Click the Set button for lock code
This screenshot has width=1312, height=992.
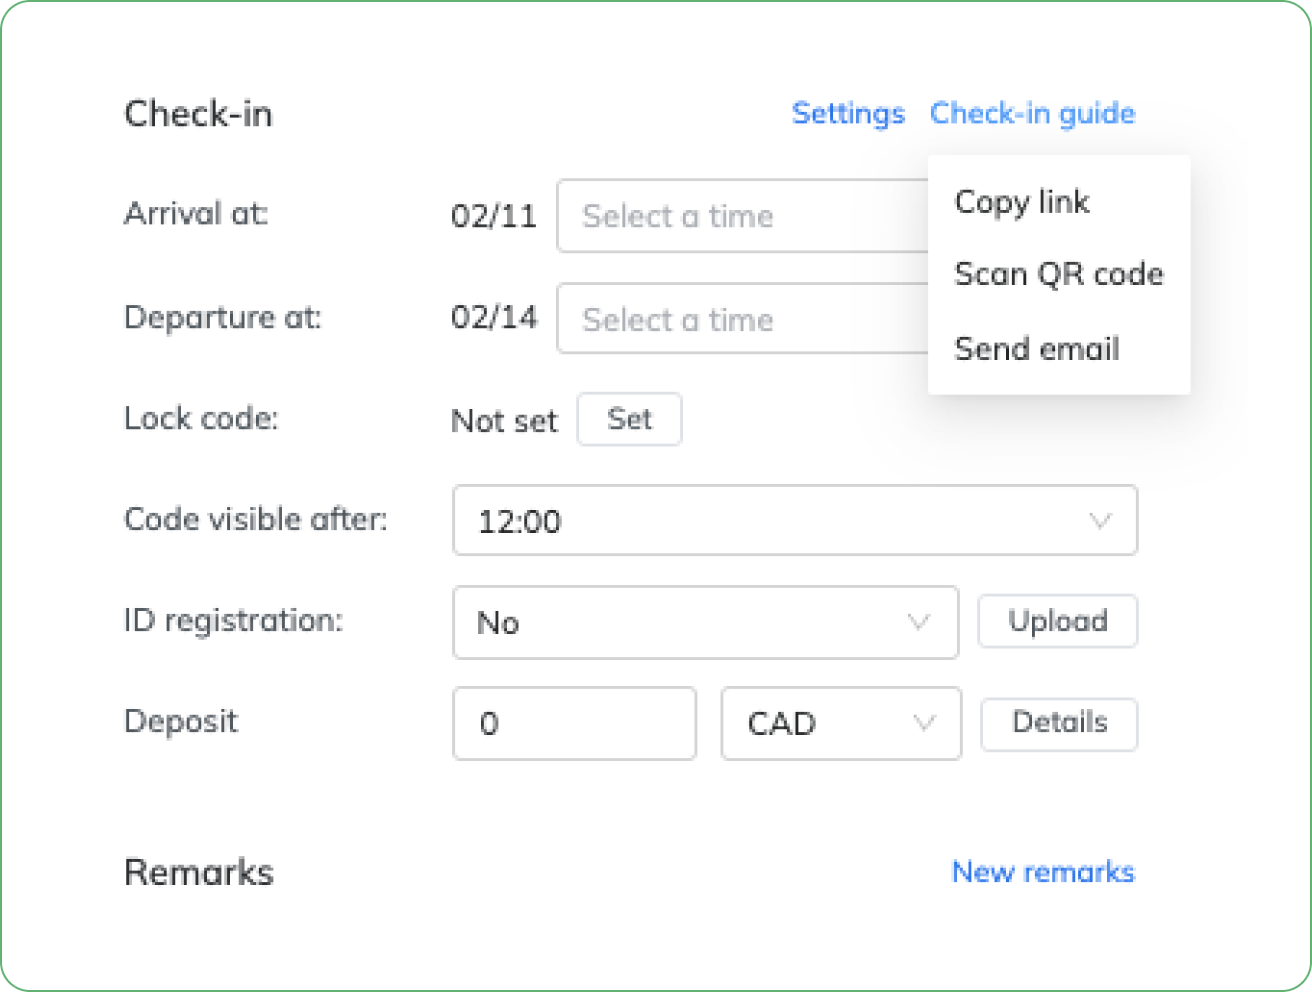pyautogui.click(x=630, y=419)
